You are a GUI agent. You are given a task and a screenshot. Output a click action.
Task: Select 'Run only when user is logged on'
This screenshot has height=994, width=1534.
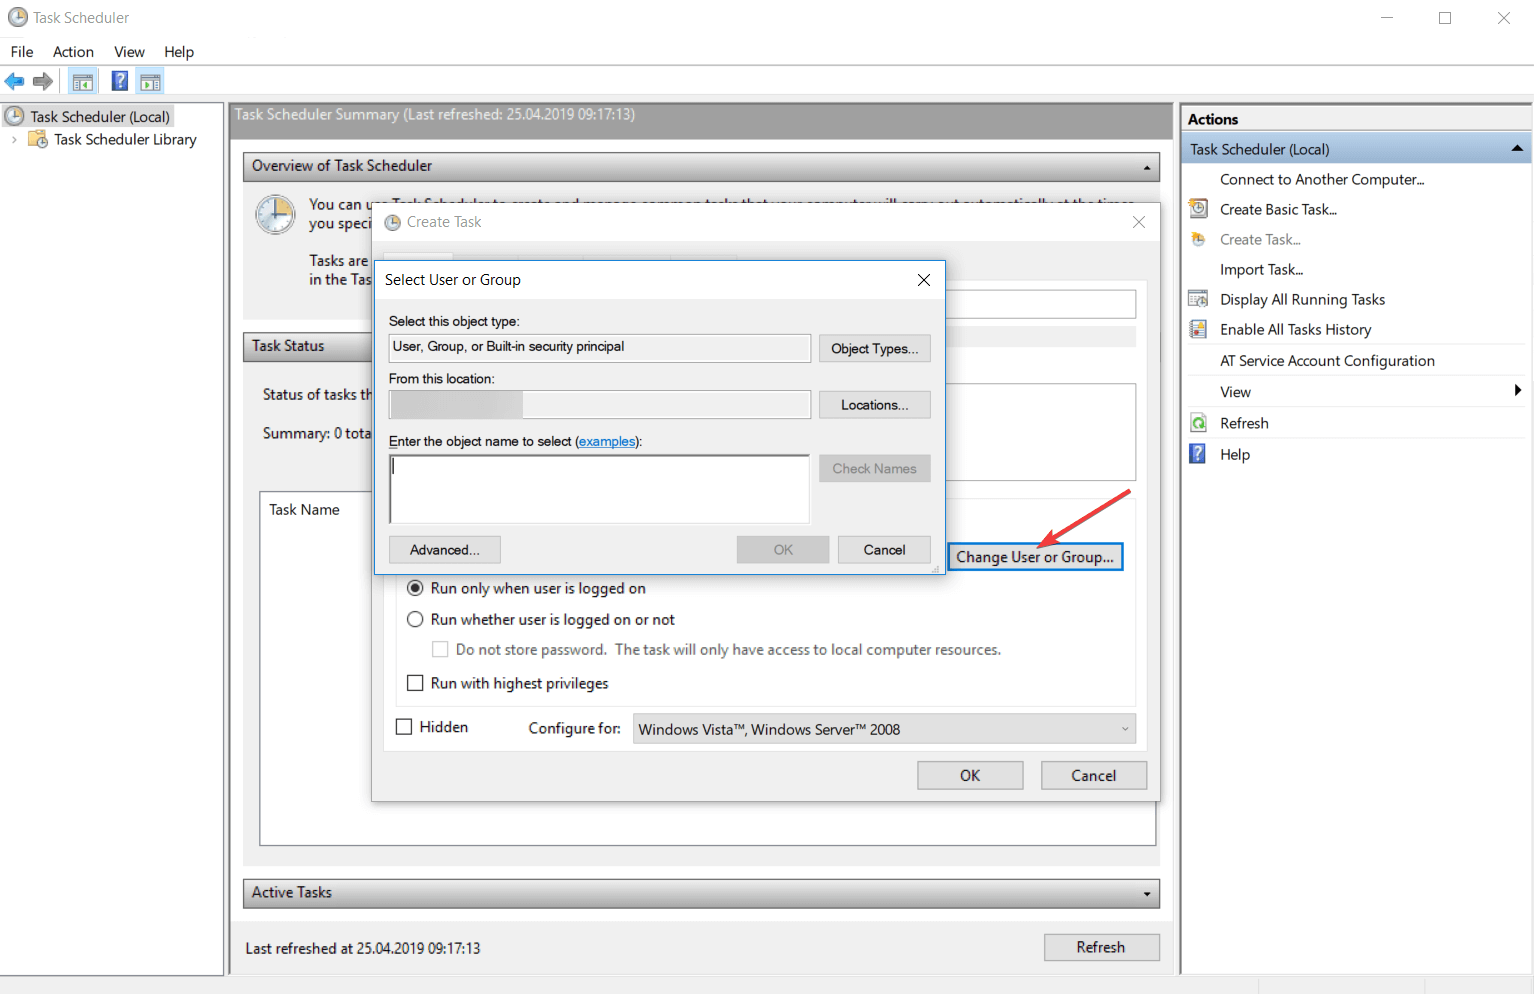coord(415,588)
